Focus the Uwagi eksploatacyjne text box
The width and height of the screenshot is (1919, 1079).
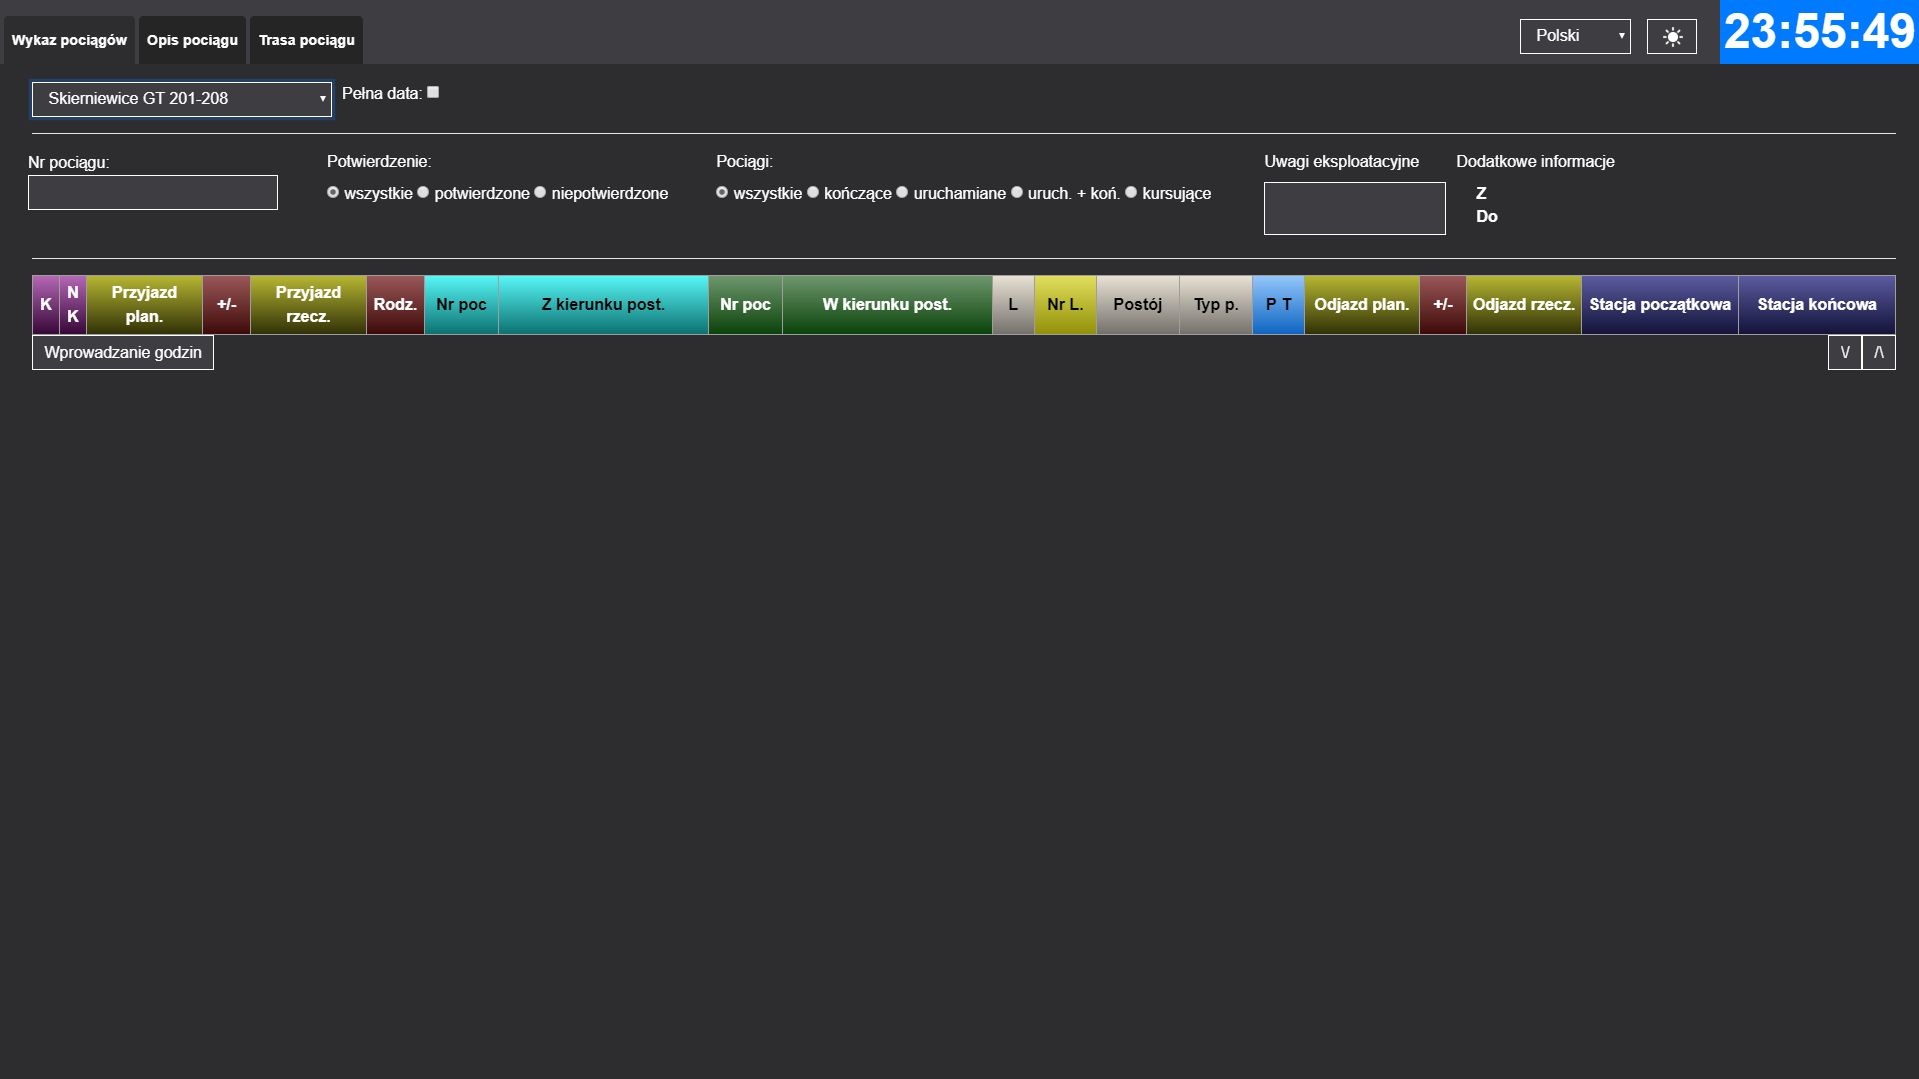pos(1354,208)
